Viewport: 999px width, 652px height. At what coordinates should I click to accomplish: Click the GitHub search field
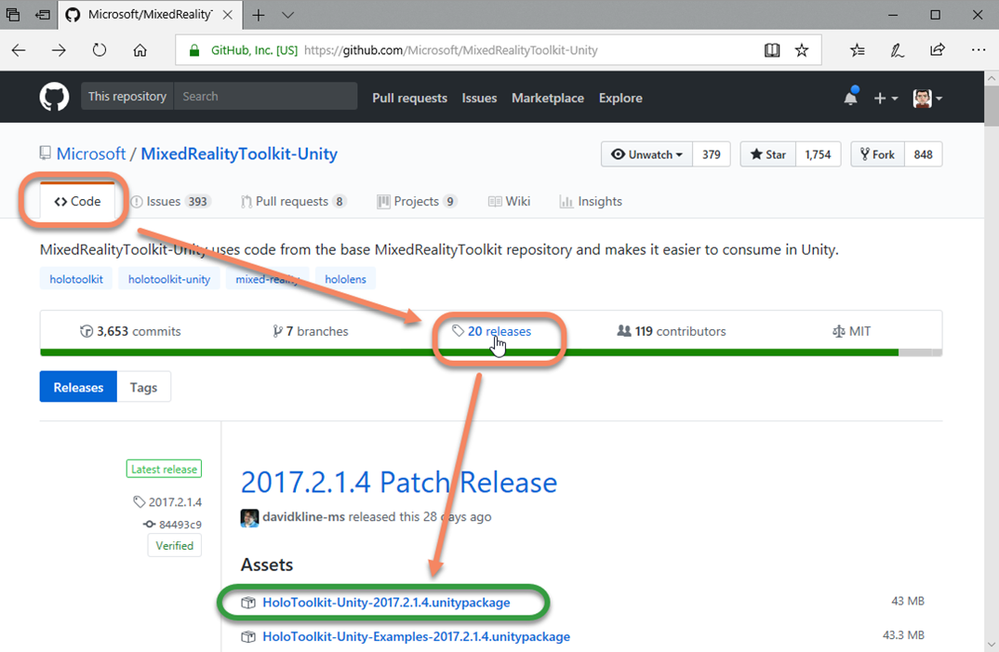265,96
